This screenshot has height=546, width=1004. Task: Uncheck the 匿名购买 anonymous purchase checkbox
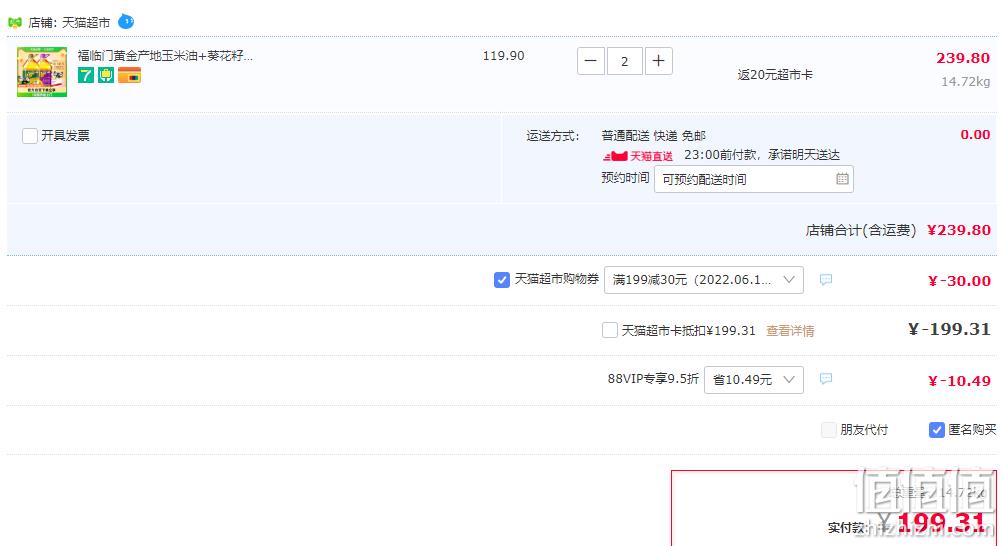click(936, 430)
